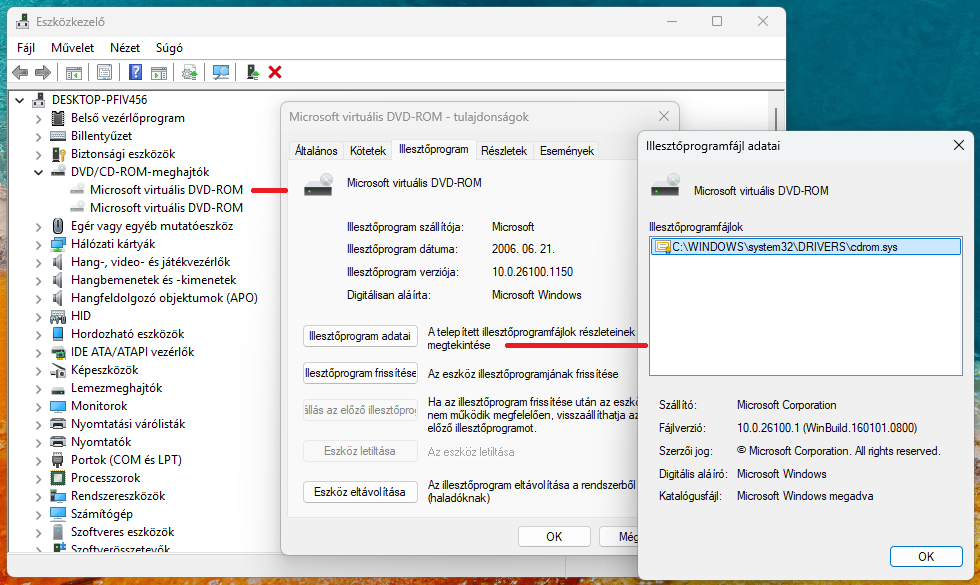The width and height of the screenshot is (980, 585).
Task: Click the Egér vagy egyéb mutatóeszköz icon
Action: coord(58,226)
